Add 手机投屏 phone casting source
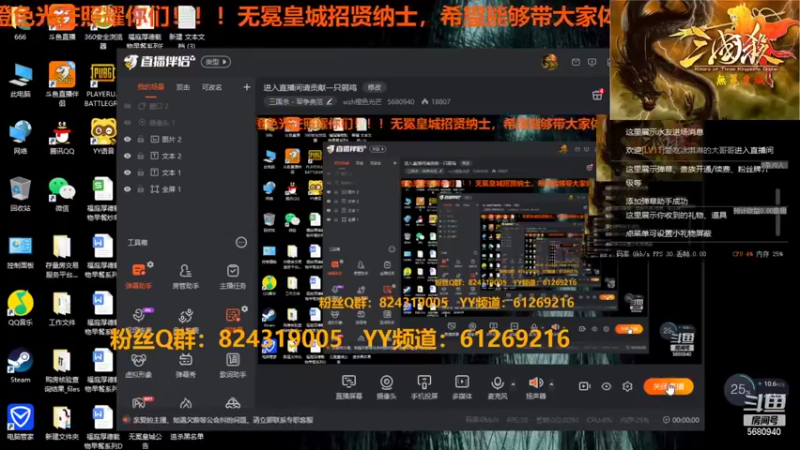The height and width of the screenshot is (450, 800). coord(424,387)
